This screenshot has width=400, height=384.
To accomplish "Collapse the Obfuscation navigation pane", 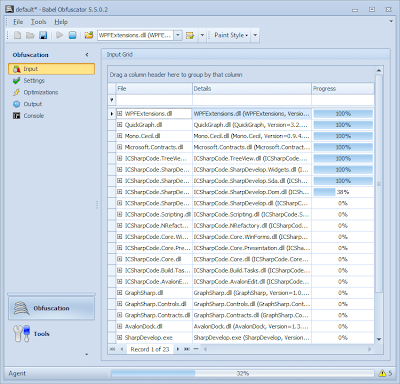I will 87,55.
